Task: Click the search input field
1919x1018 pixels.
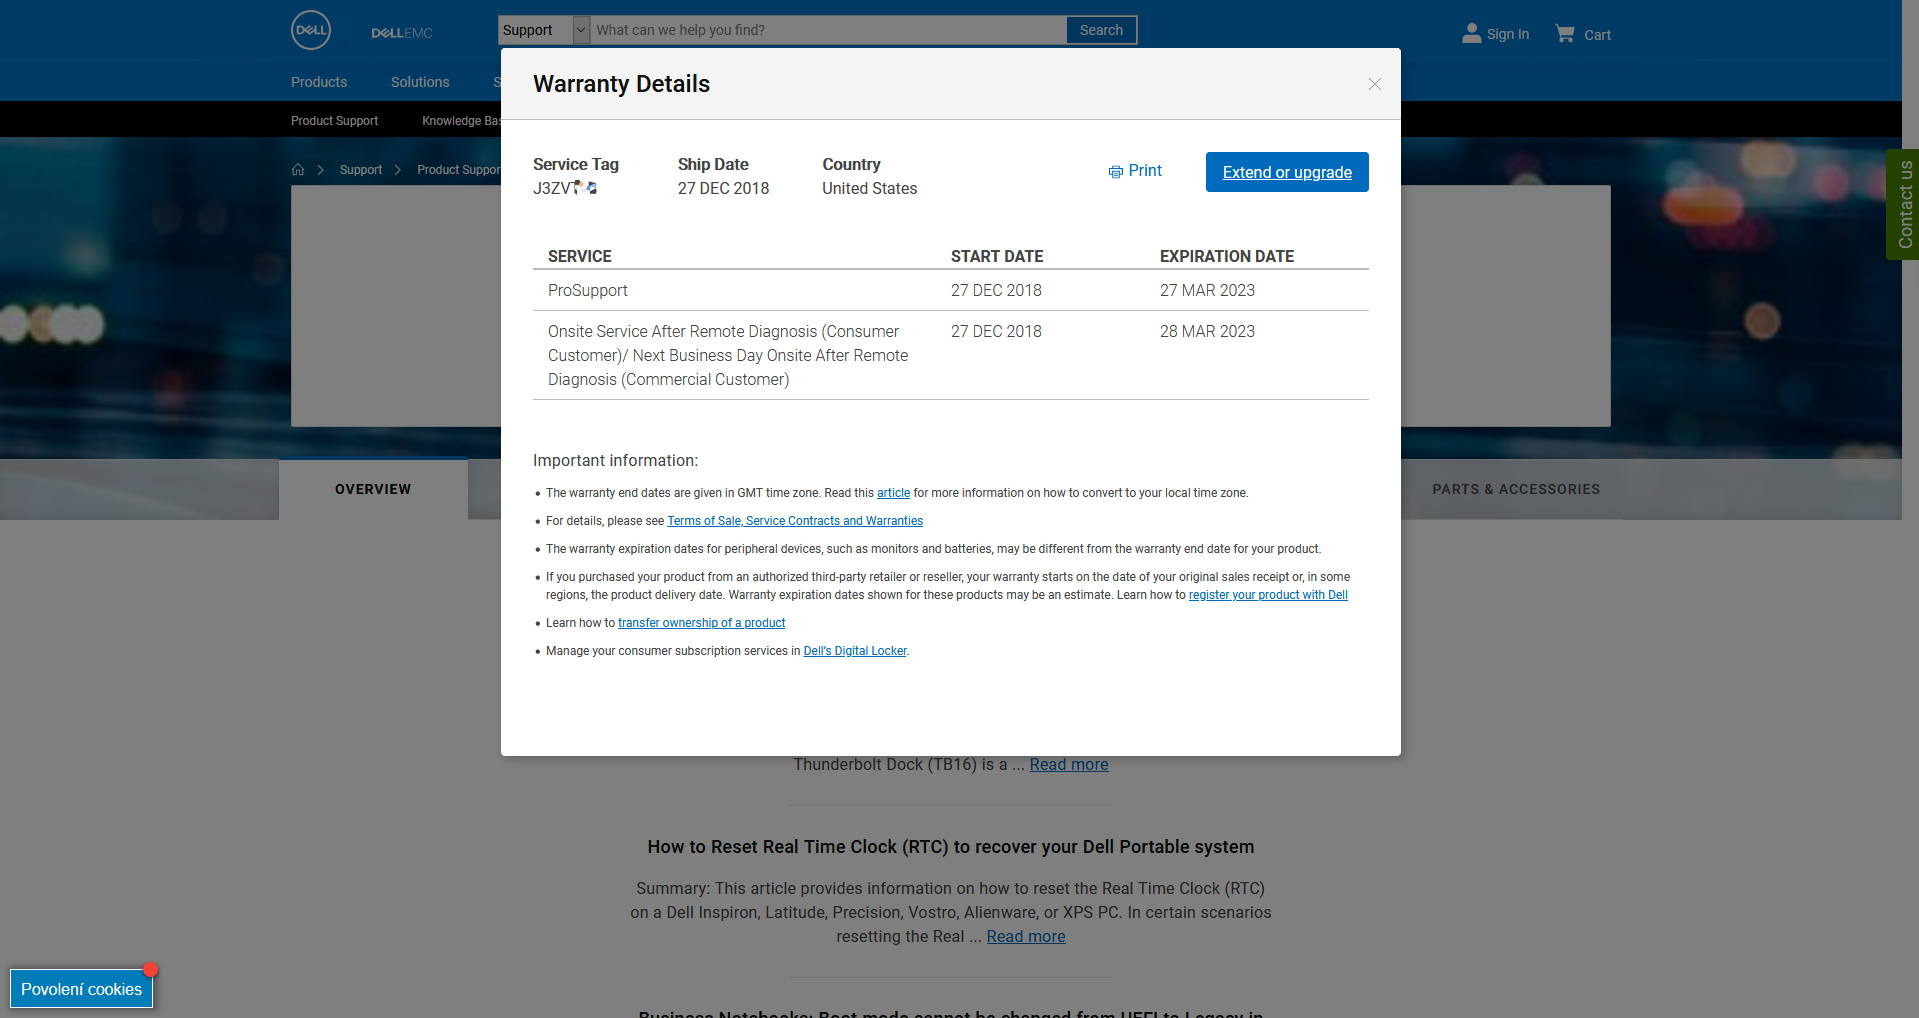Action: (828, 30)
